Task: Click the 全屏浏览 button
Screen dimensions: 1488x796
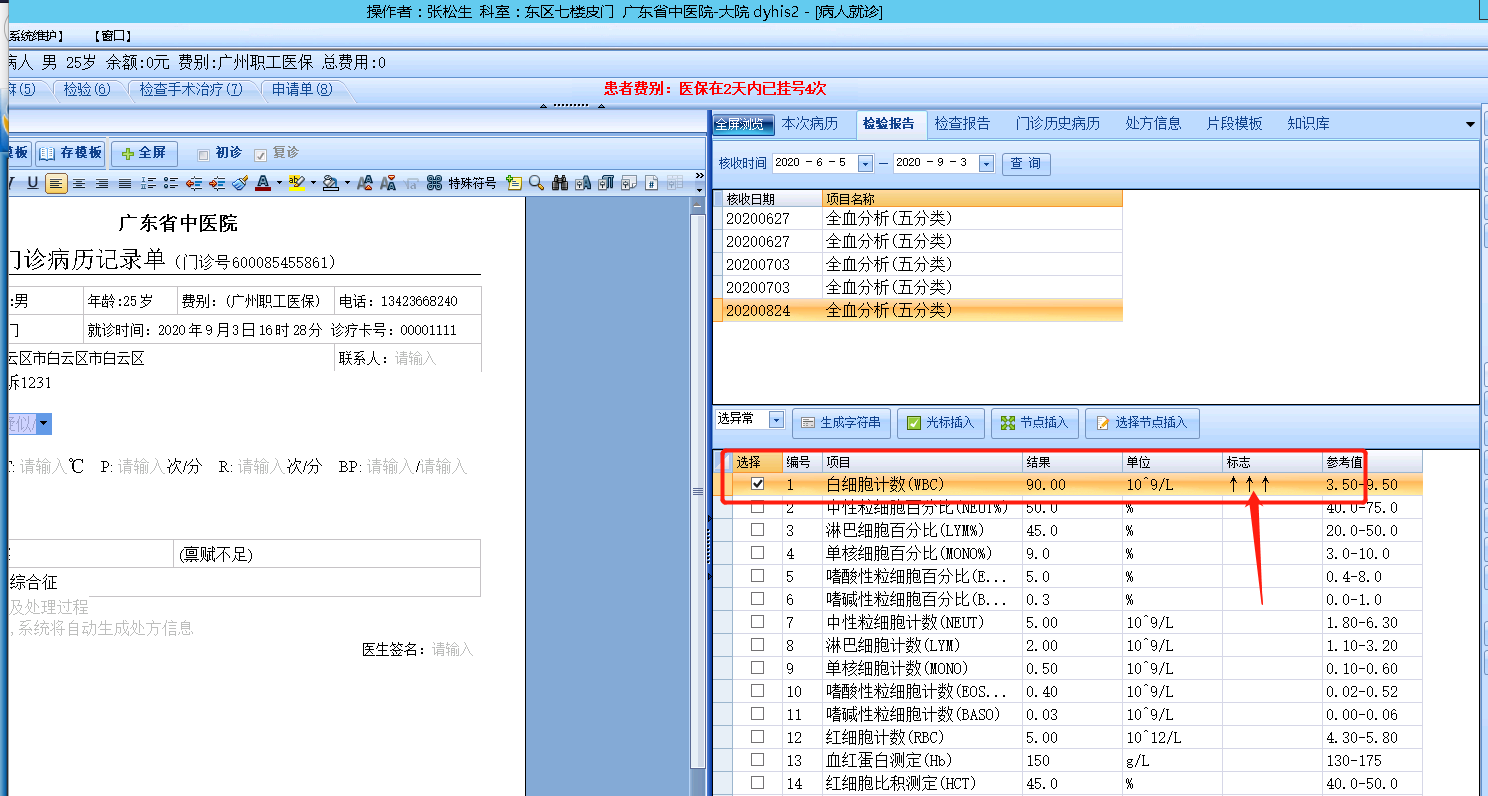Action: coord(744,125)
